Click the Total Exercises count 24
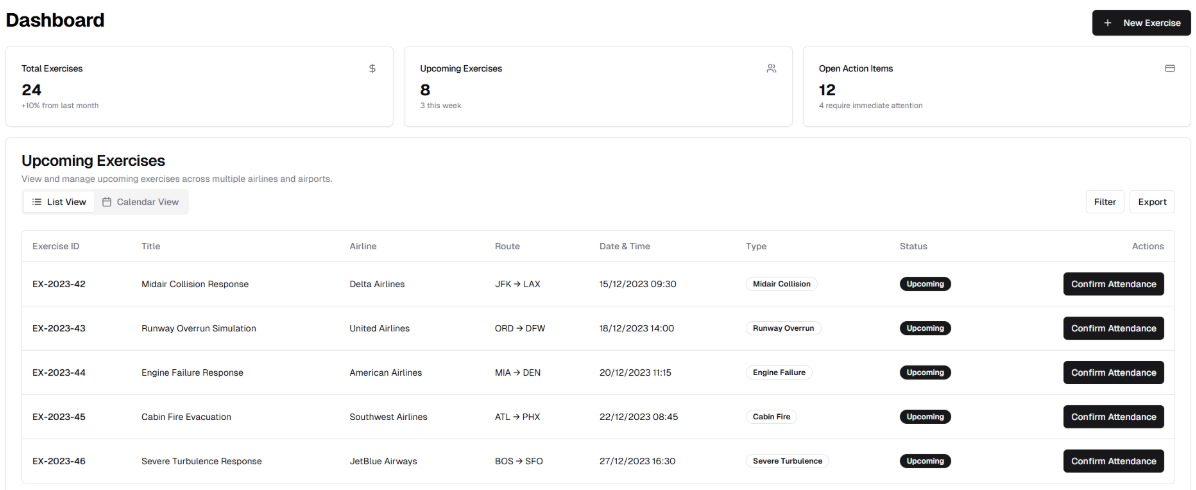This screenshot has height=490, width=1196. coord(31,89)
